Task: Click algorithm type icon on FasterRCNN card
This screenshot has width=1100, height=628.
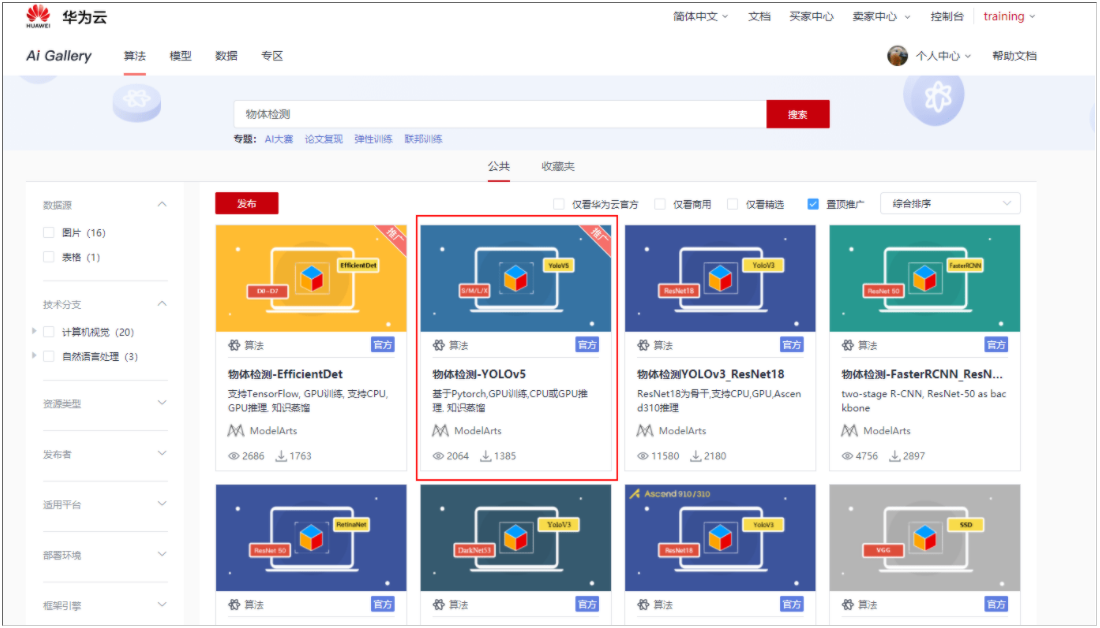Action: (x=848, y=345)
